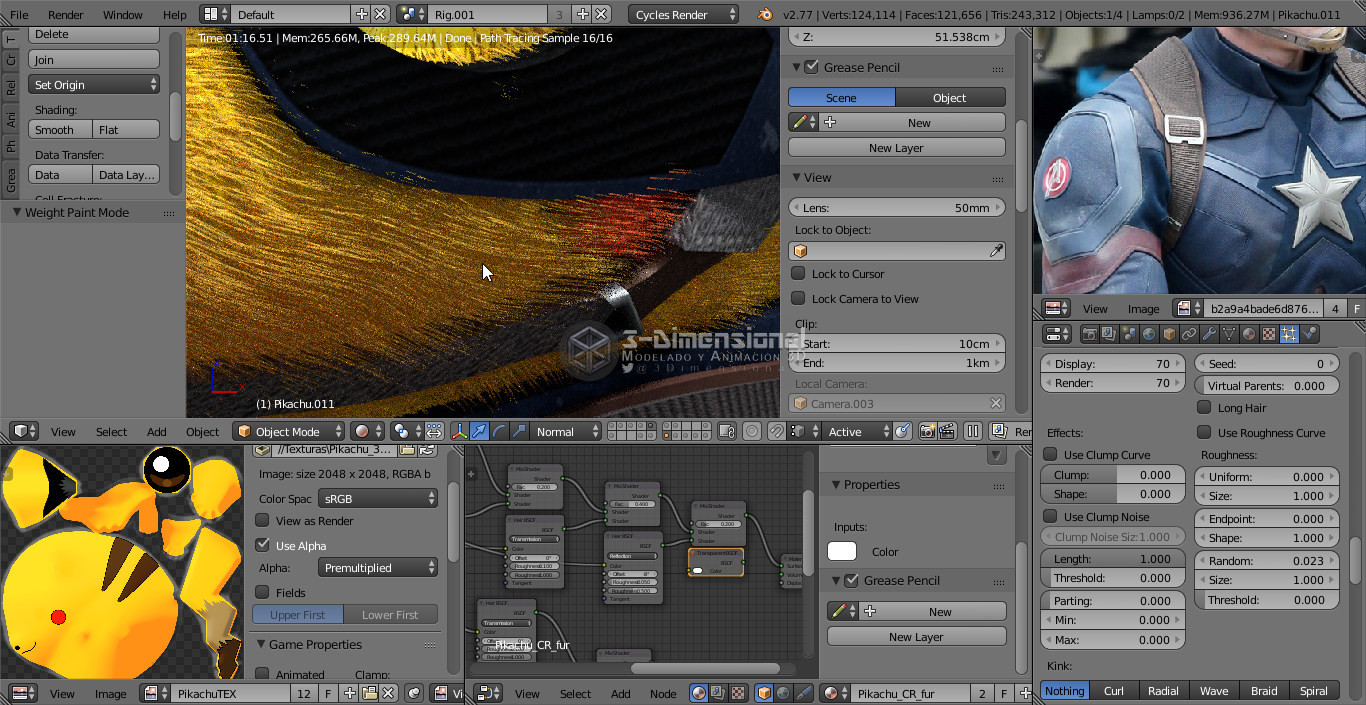Image resolution: width=1366 pixels, height=705 pixels.
Task: Click the Join button
Action: tap(94, 60)
